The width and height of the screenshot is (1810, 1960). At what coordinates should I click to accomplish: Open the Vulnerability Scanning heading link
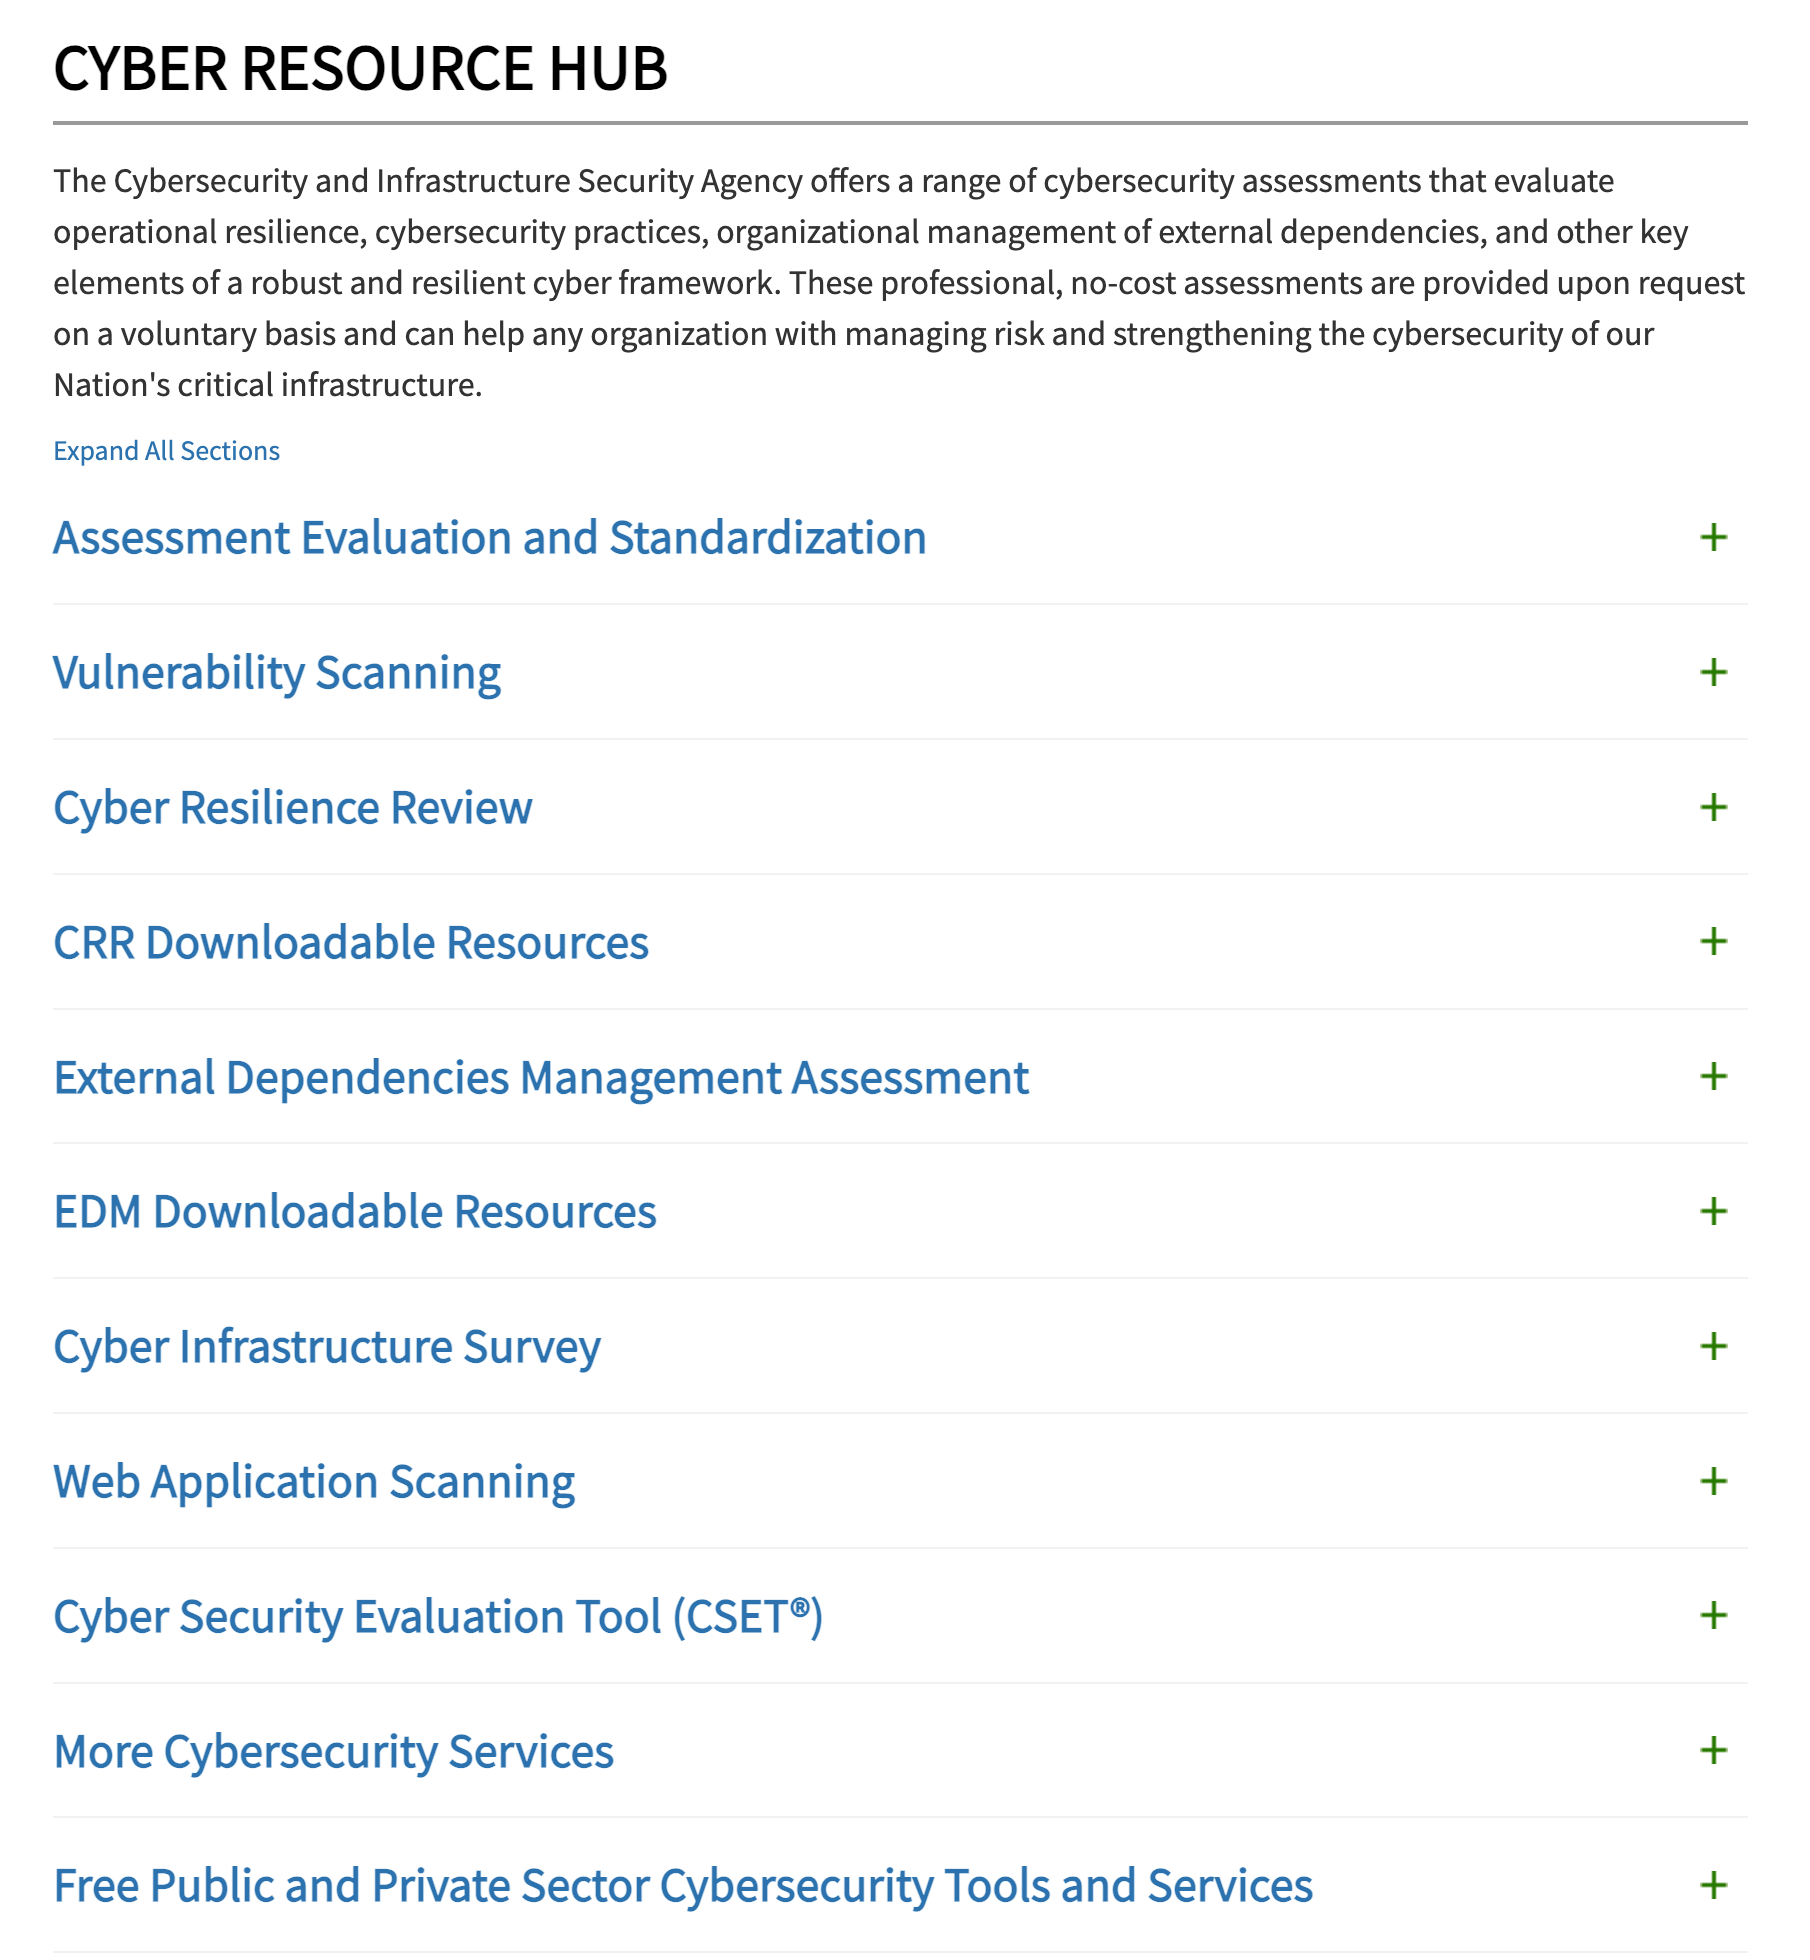coord(277,673)
